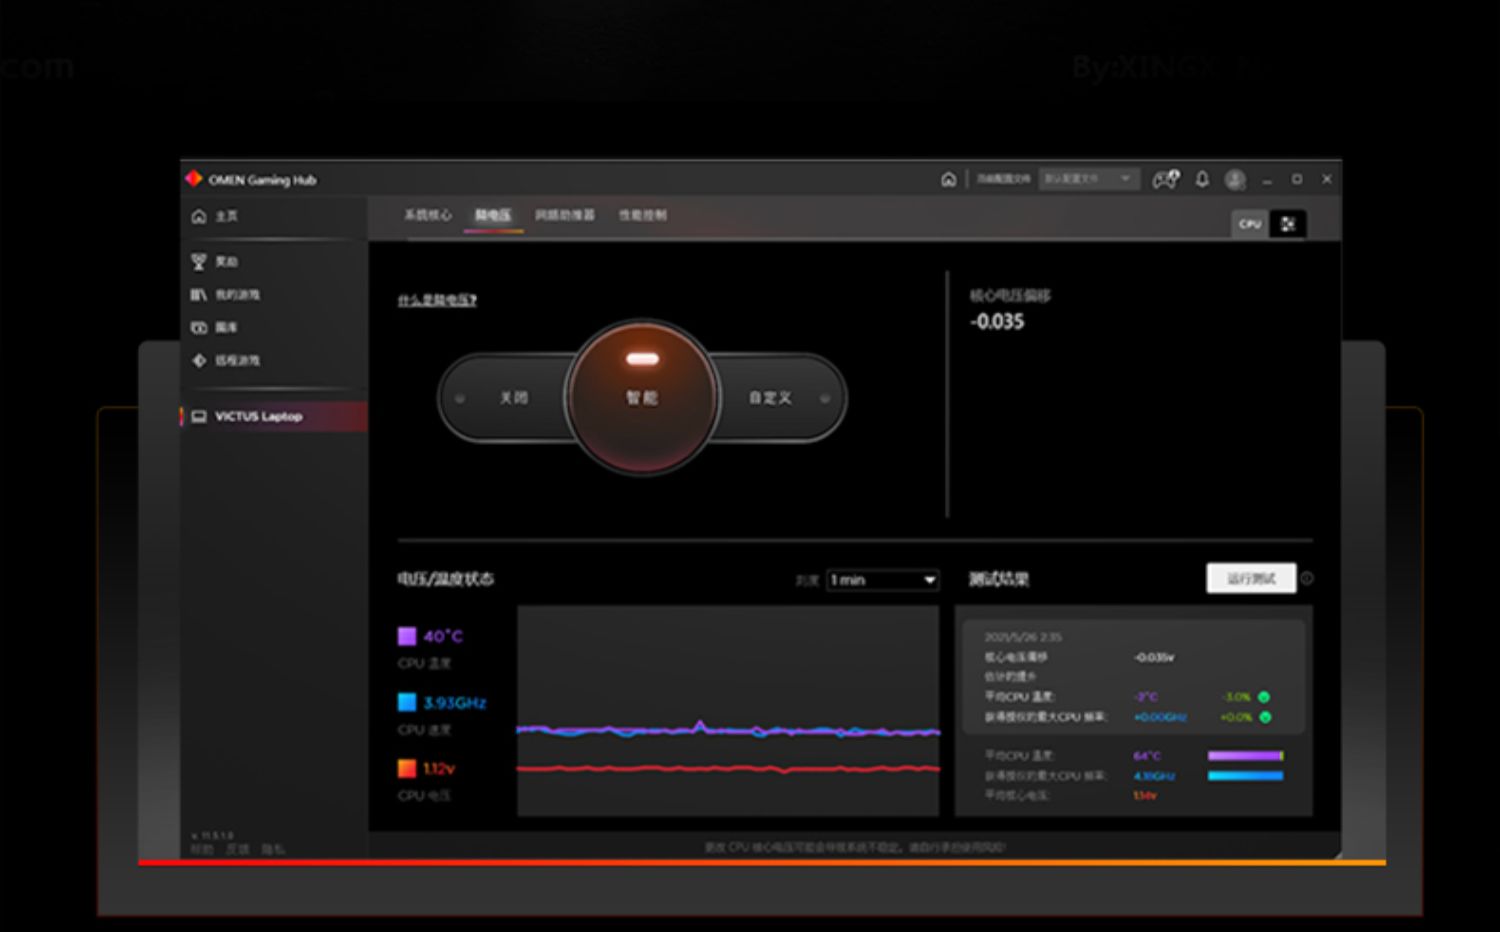Open the 1 min time scale dropdown

[882, 580]
